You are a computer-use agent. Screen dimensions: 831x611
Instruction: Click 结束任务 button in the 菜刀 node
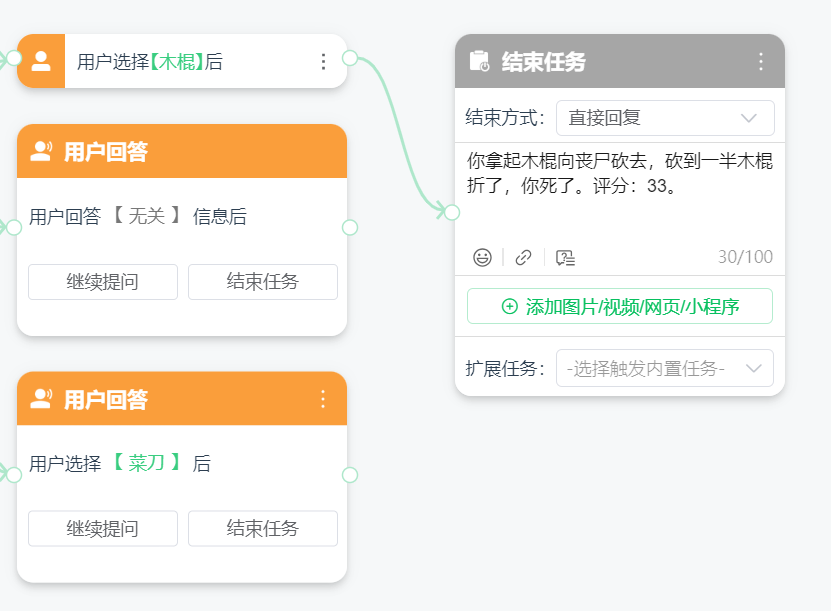(x=263, y=529)
